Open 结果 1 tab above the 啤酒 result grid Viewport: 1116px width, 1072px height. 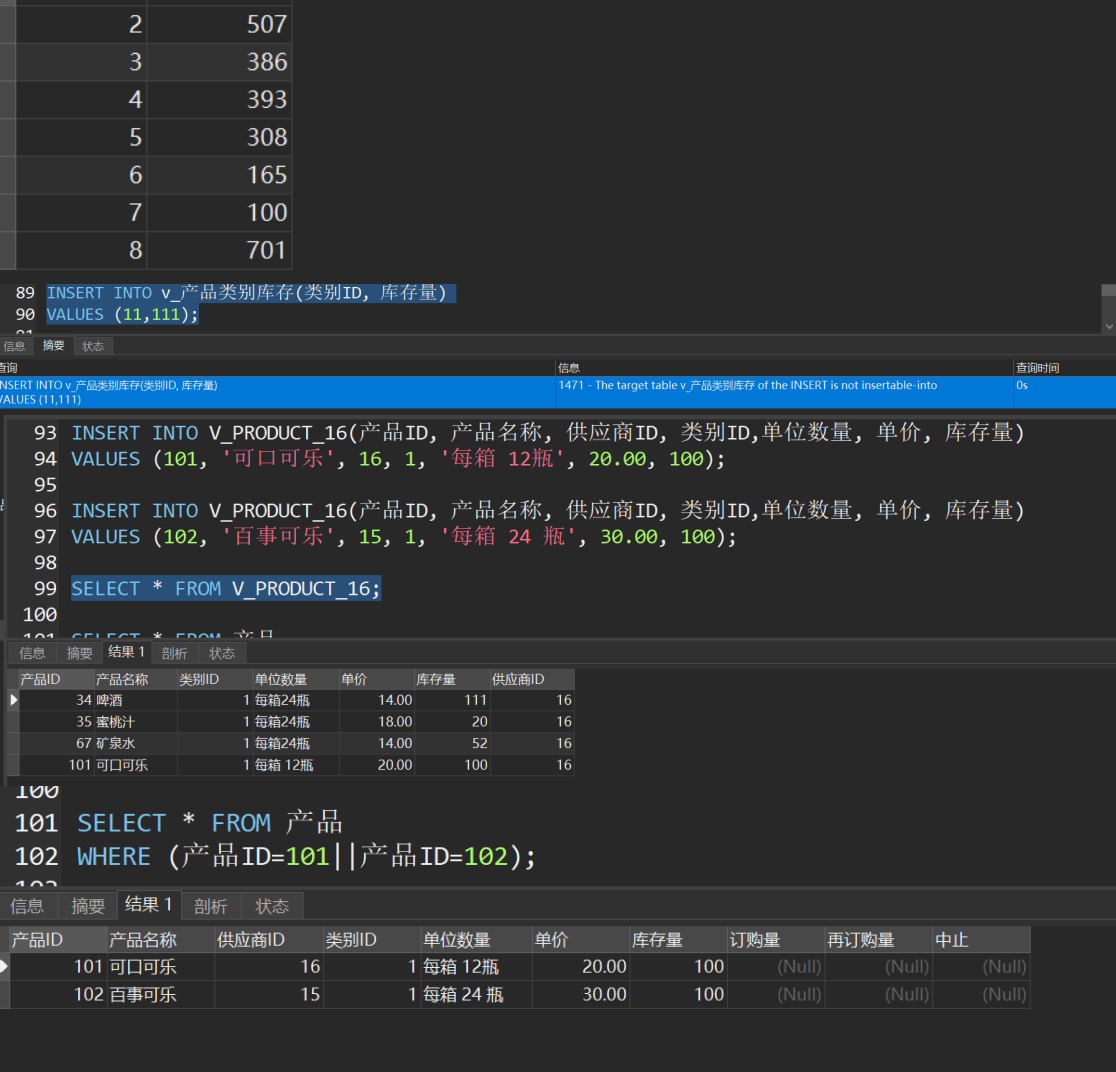(x=127, y=652)
